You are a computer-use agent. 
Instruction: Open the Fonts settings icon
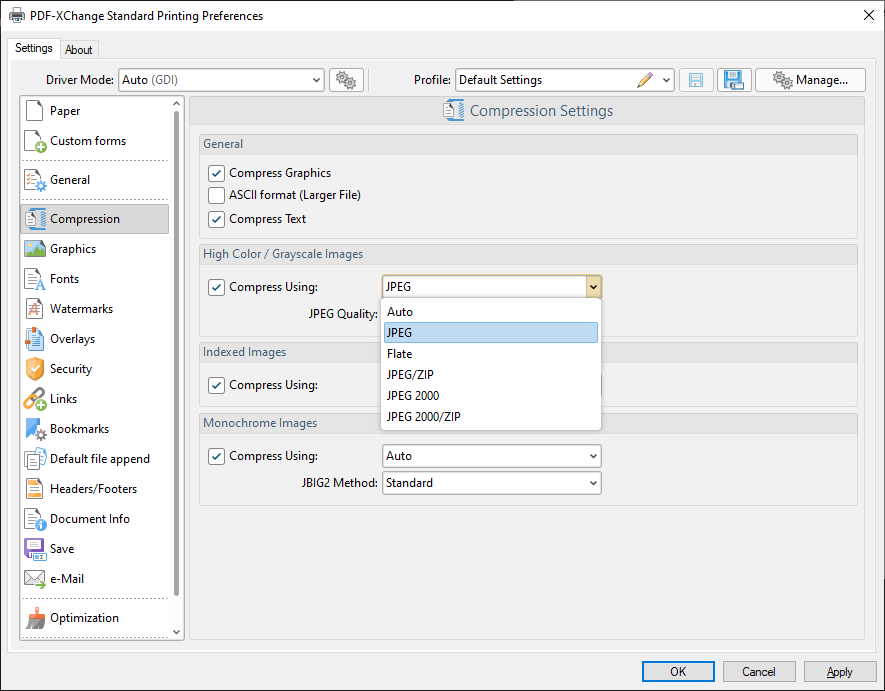[35, 279]
